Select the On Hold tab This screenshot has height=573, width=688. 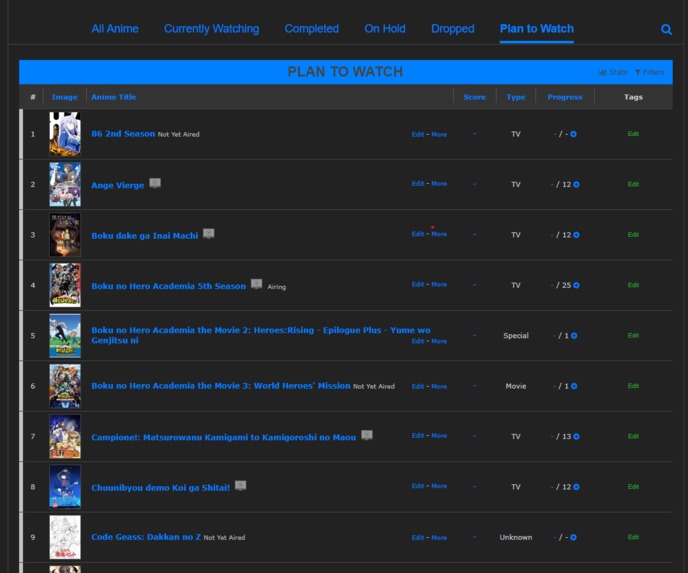point(385,29)
